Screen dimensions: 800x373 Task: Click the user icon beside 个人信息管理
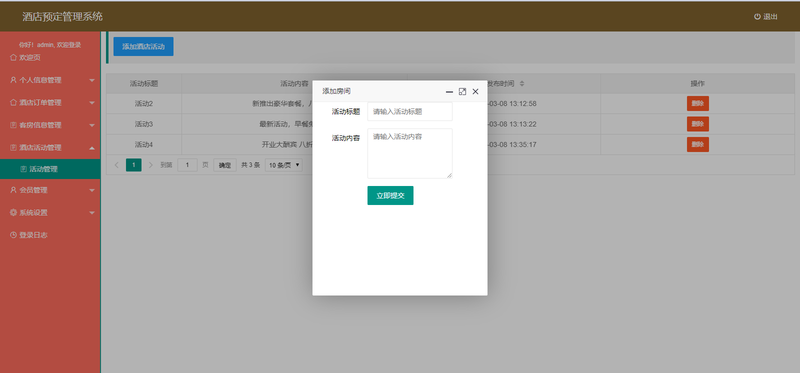pos(13,80)
